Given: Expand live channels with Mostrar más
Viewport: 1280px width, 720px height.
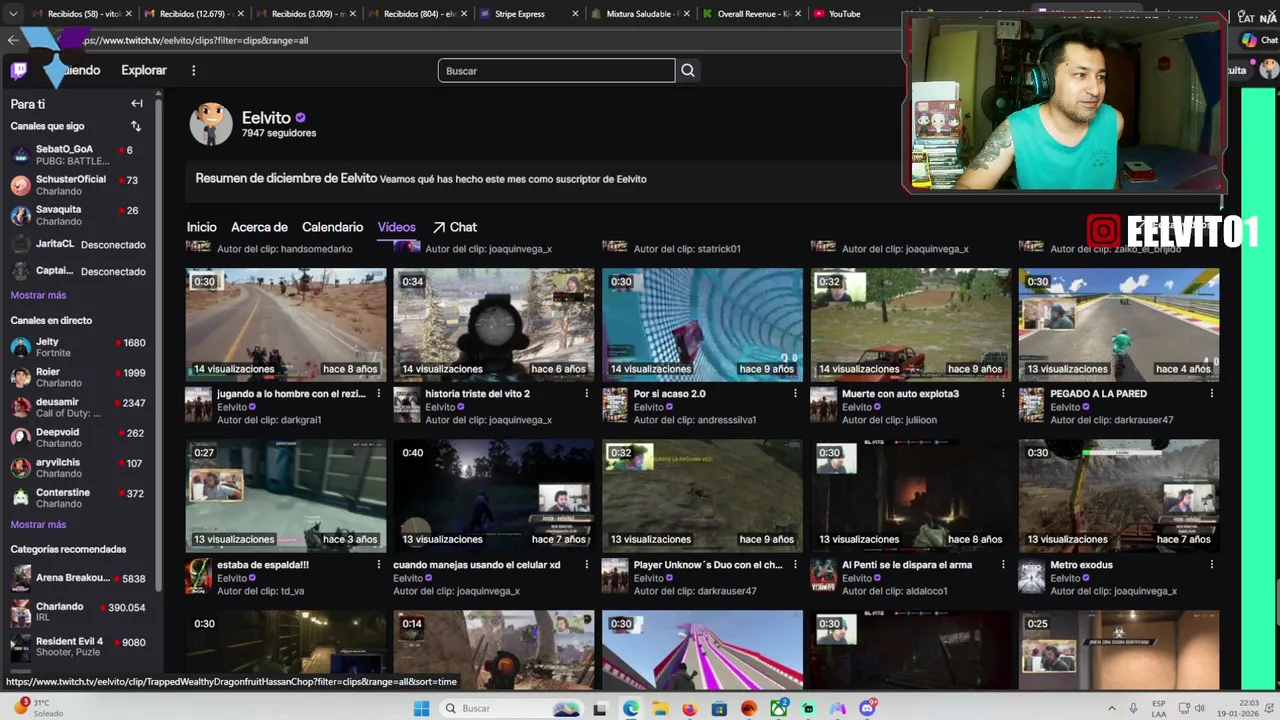Looking at the screenshot, I should tap(38, 524).
